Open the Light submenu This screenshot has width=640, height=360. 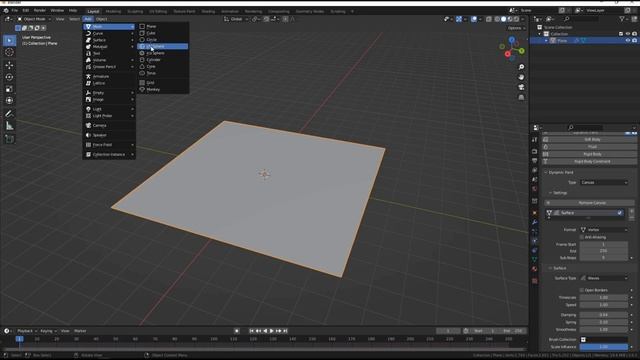point(109,109)
